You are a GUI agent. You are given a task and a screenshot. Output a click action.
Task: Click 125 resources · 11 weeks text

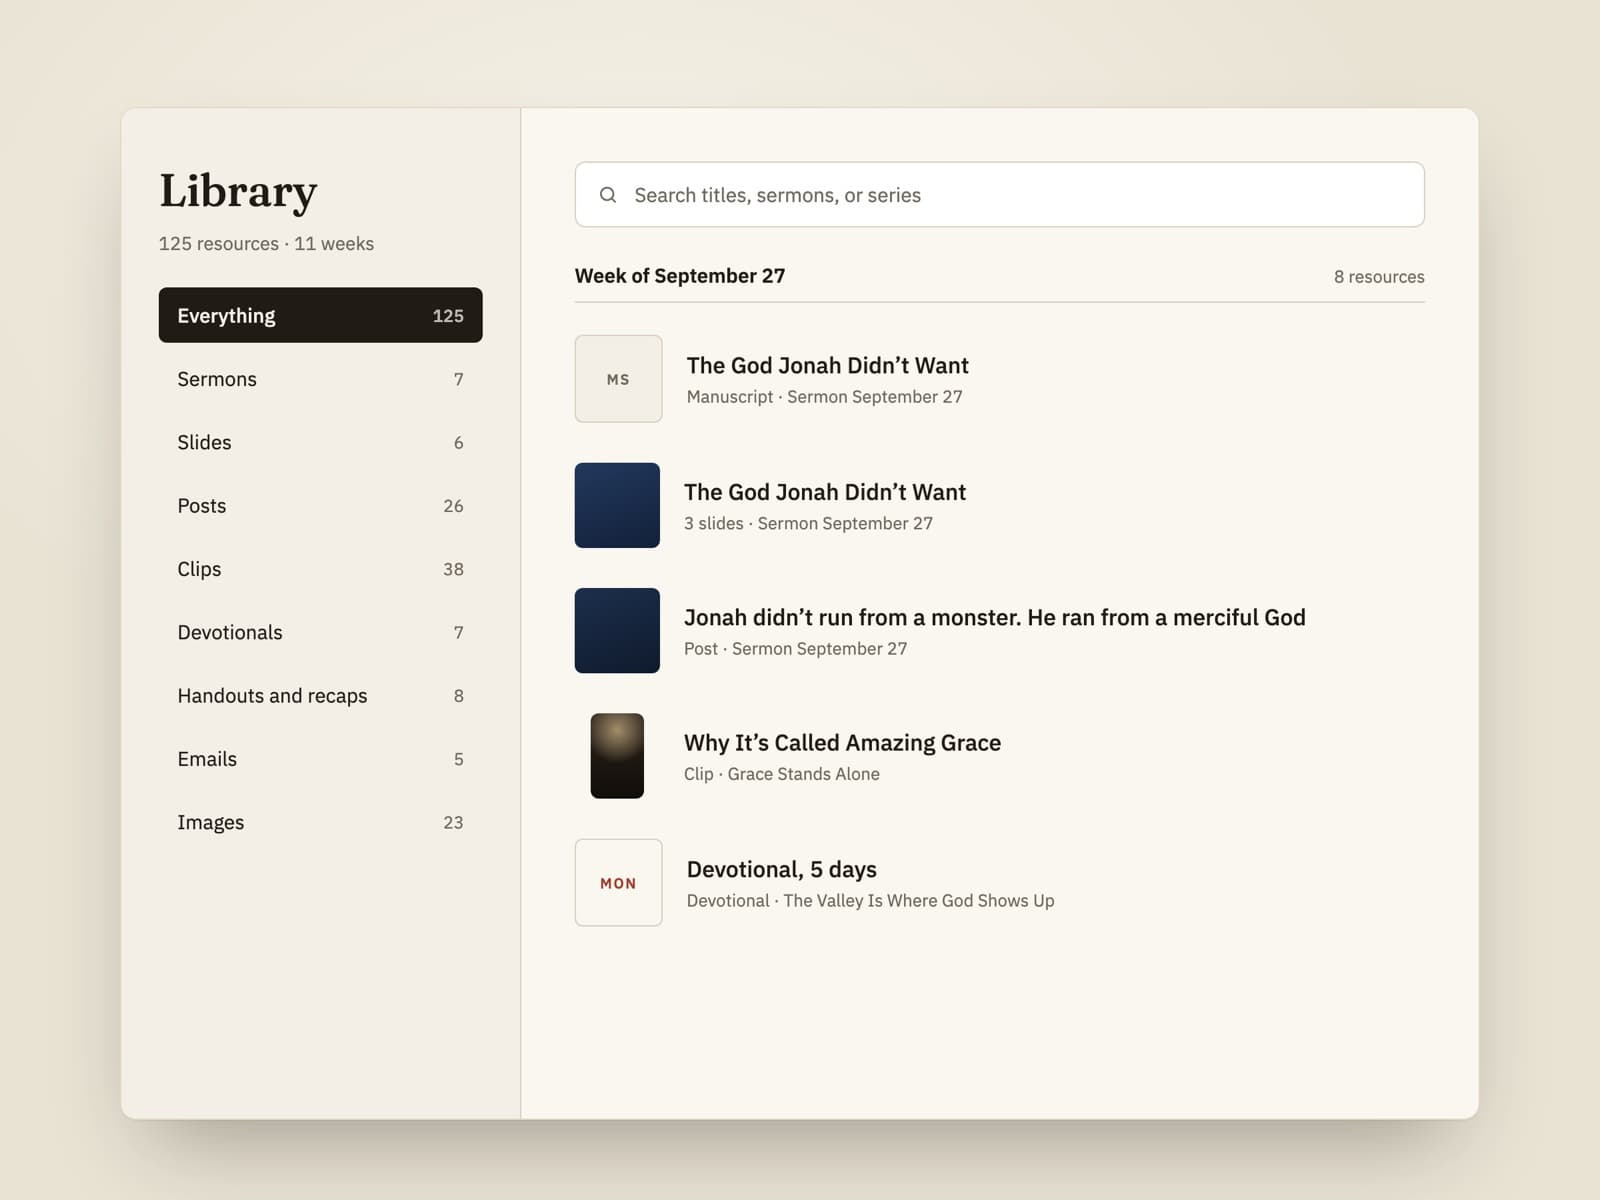point(266,243)
